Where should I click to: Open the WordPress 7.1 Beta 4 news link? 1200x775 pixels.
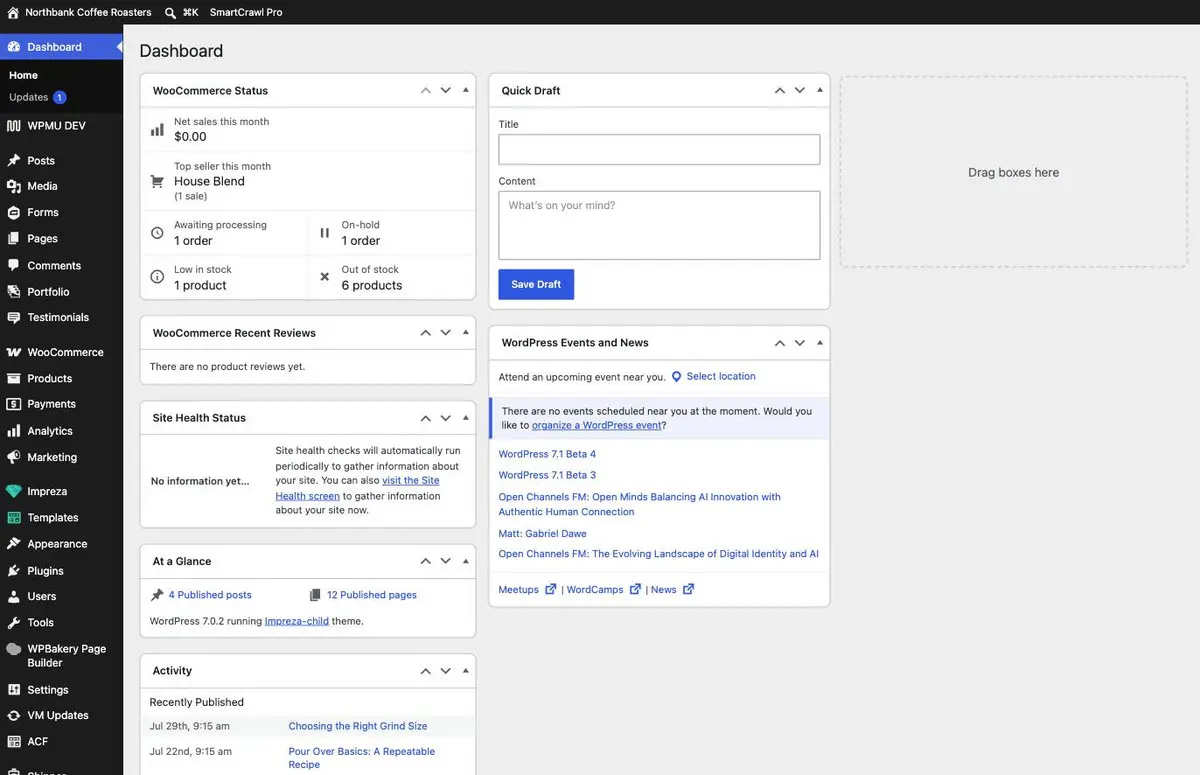(547, 454)
